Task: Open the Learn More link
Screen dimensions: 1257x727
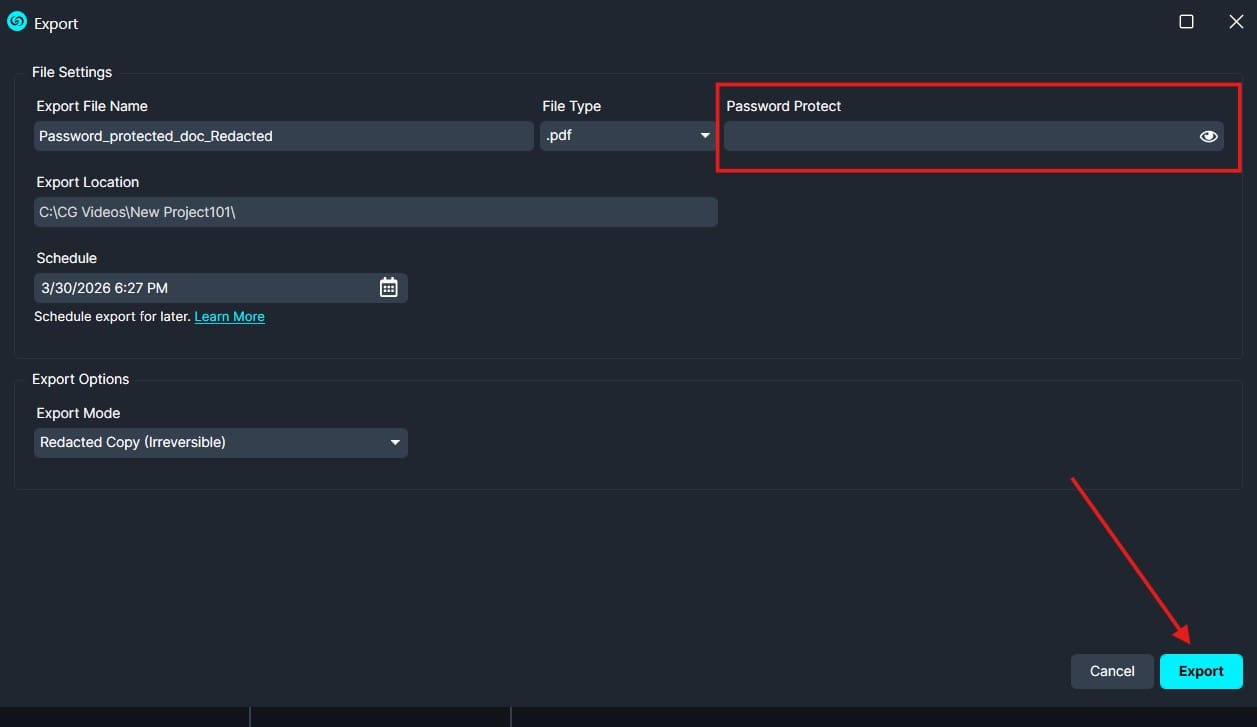Action: click(x=229, y=316)
